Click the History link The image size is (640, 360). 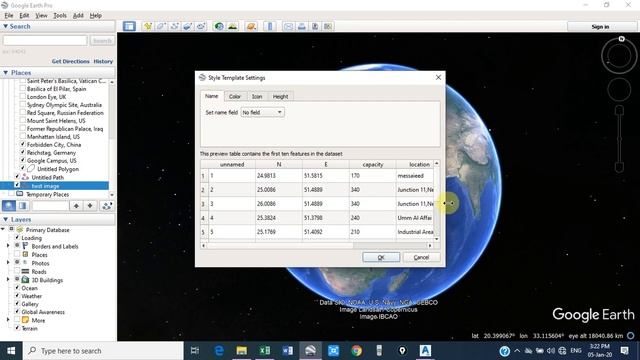click(103, 61)
